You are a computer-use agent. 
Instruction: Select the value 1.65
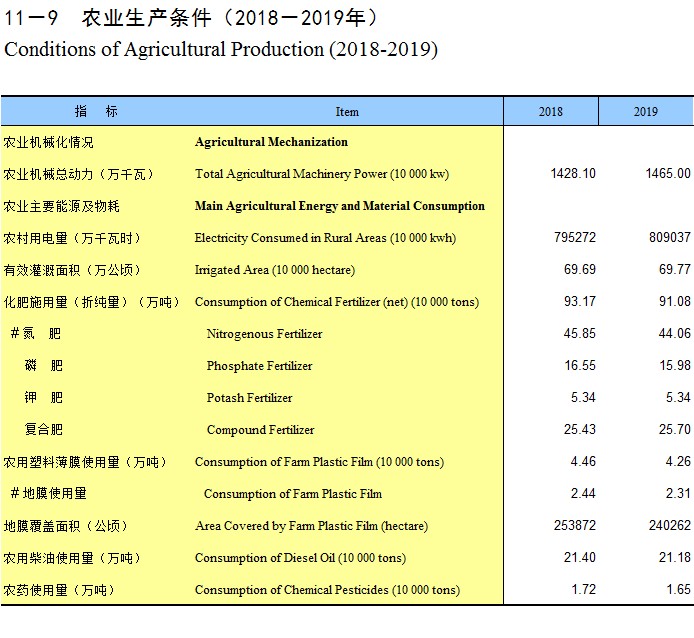pyautogui.click(x=679, y=589)
